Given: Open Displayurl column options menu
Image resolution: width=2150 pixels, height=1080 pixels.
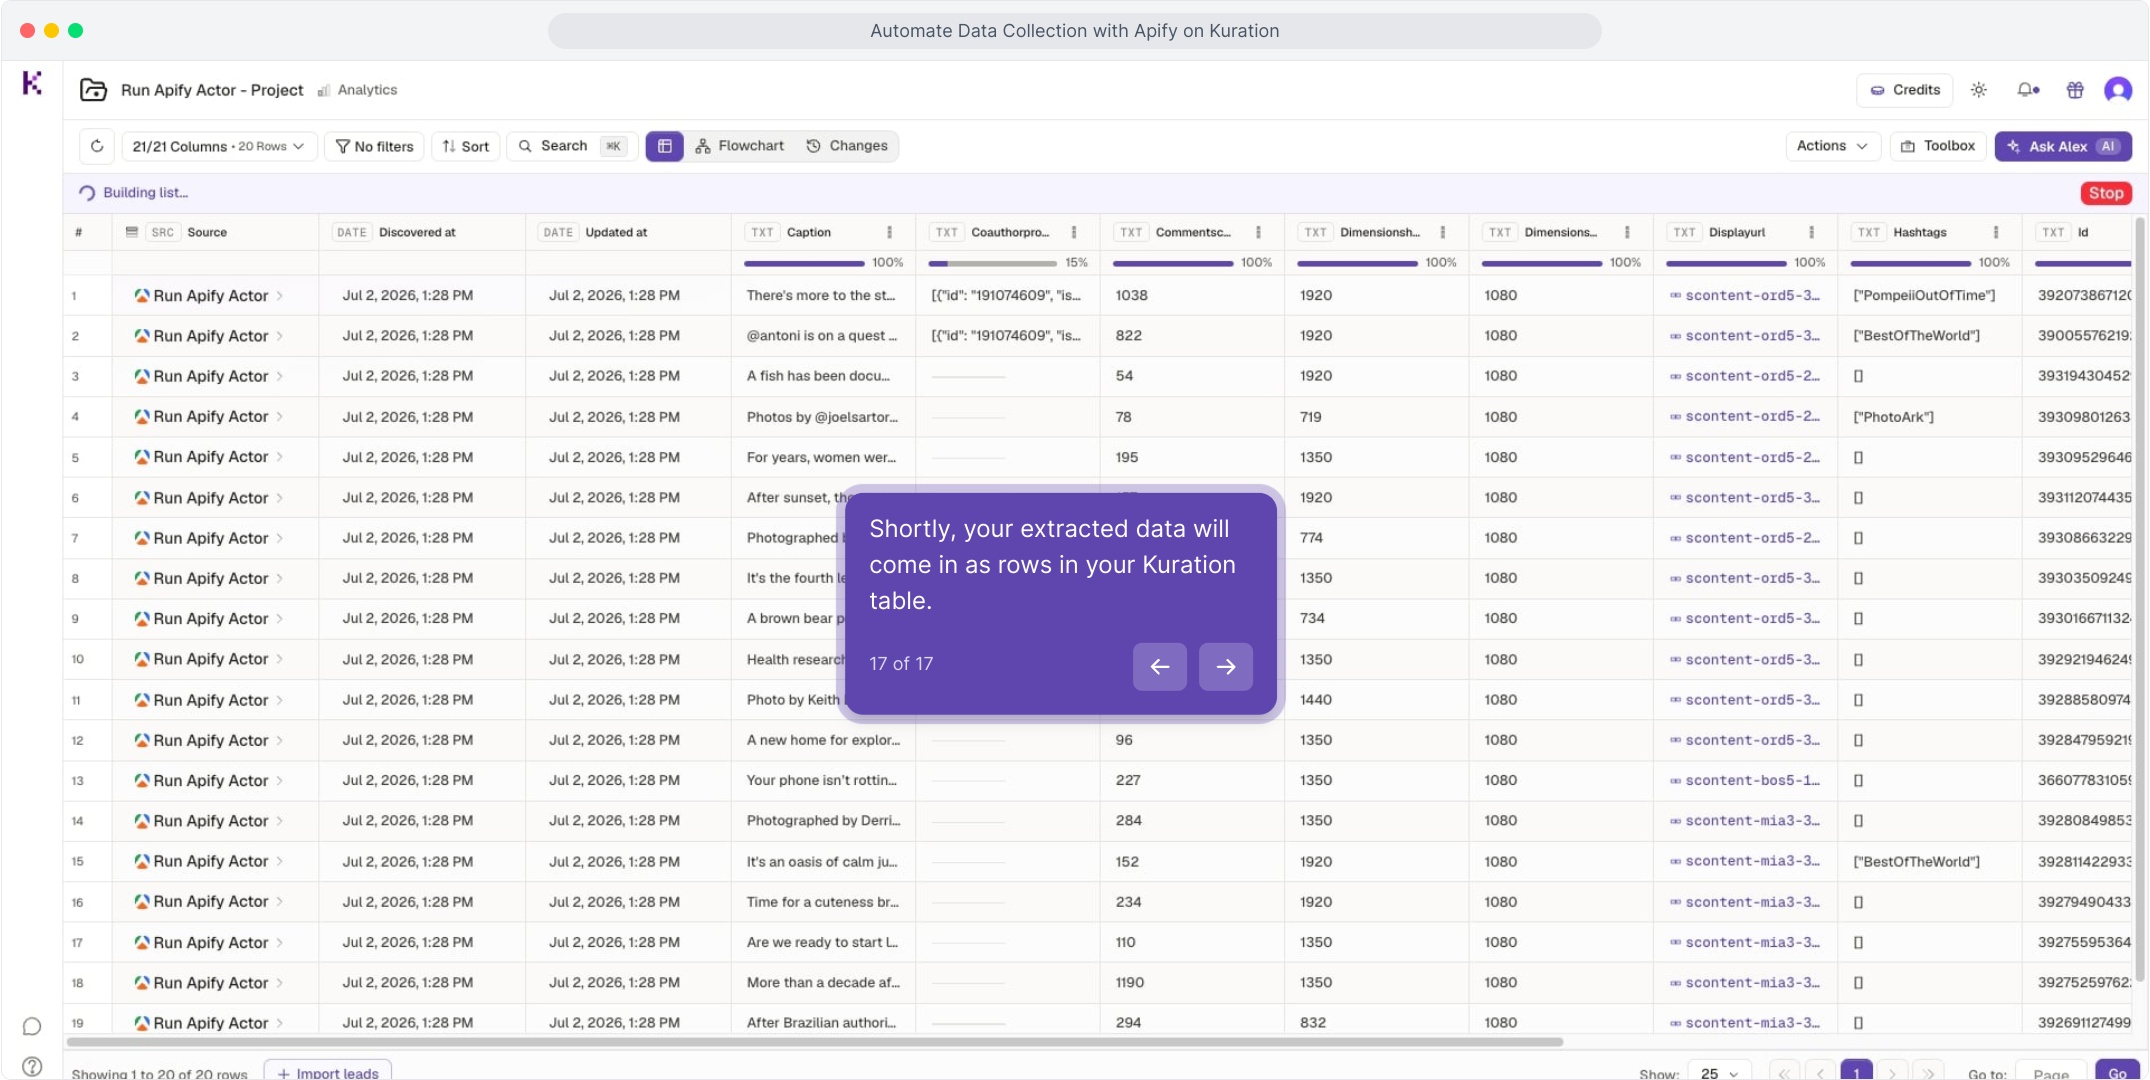Looking at the screenshot, I should 1811,232.
